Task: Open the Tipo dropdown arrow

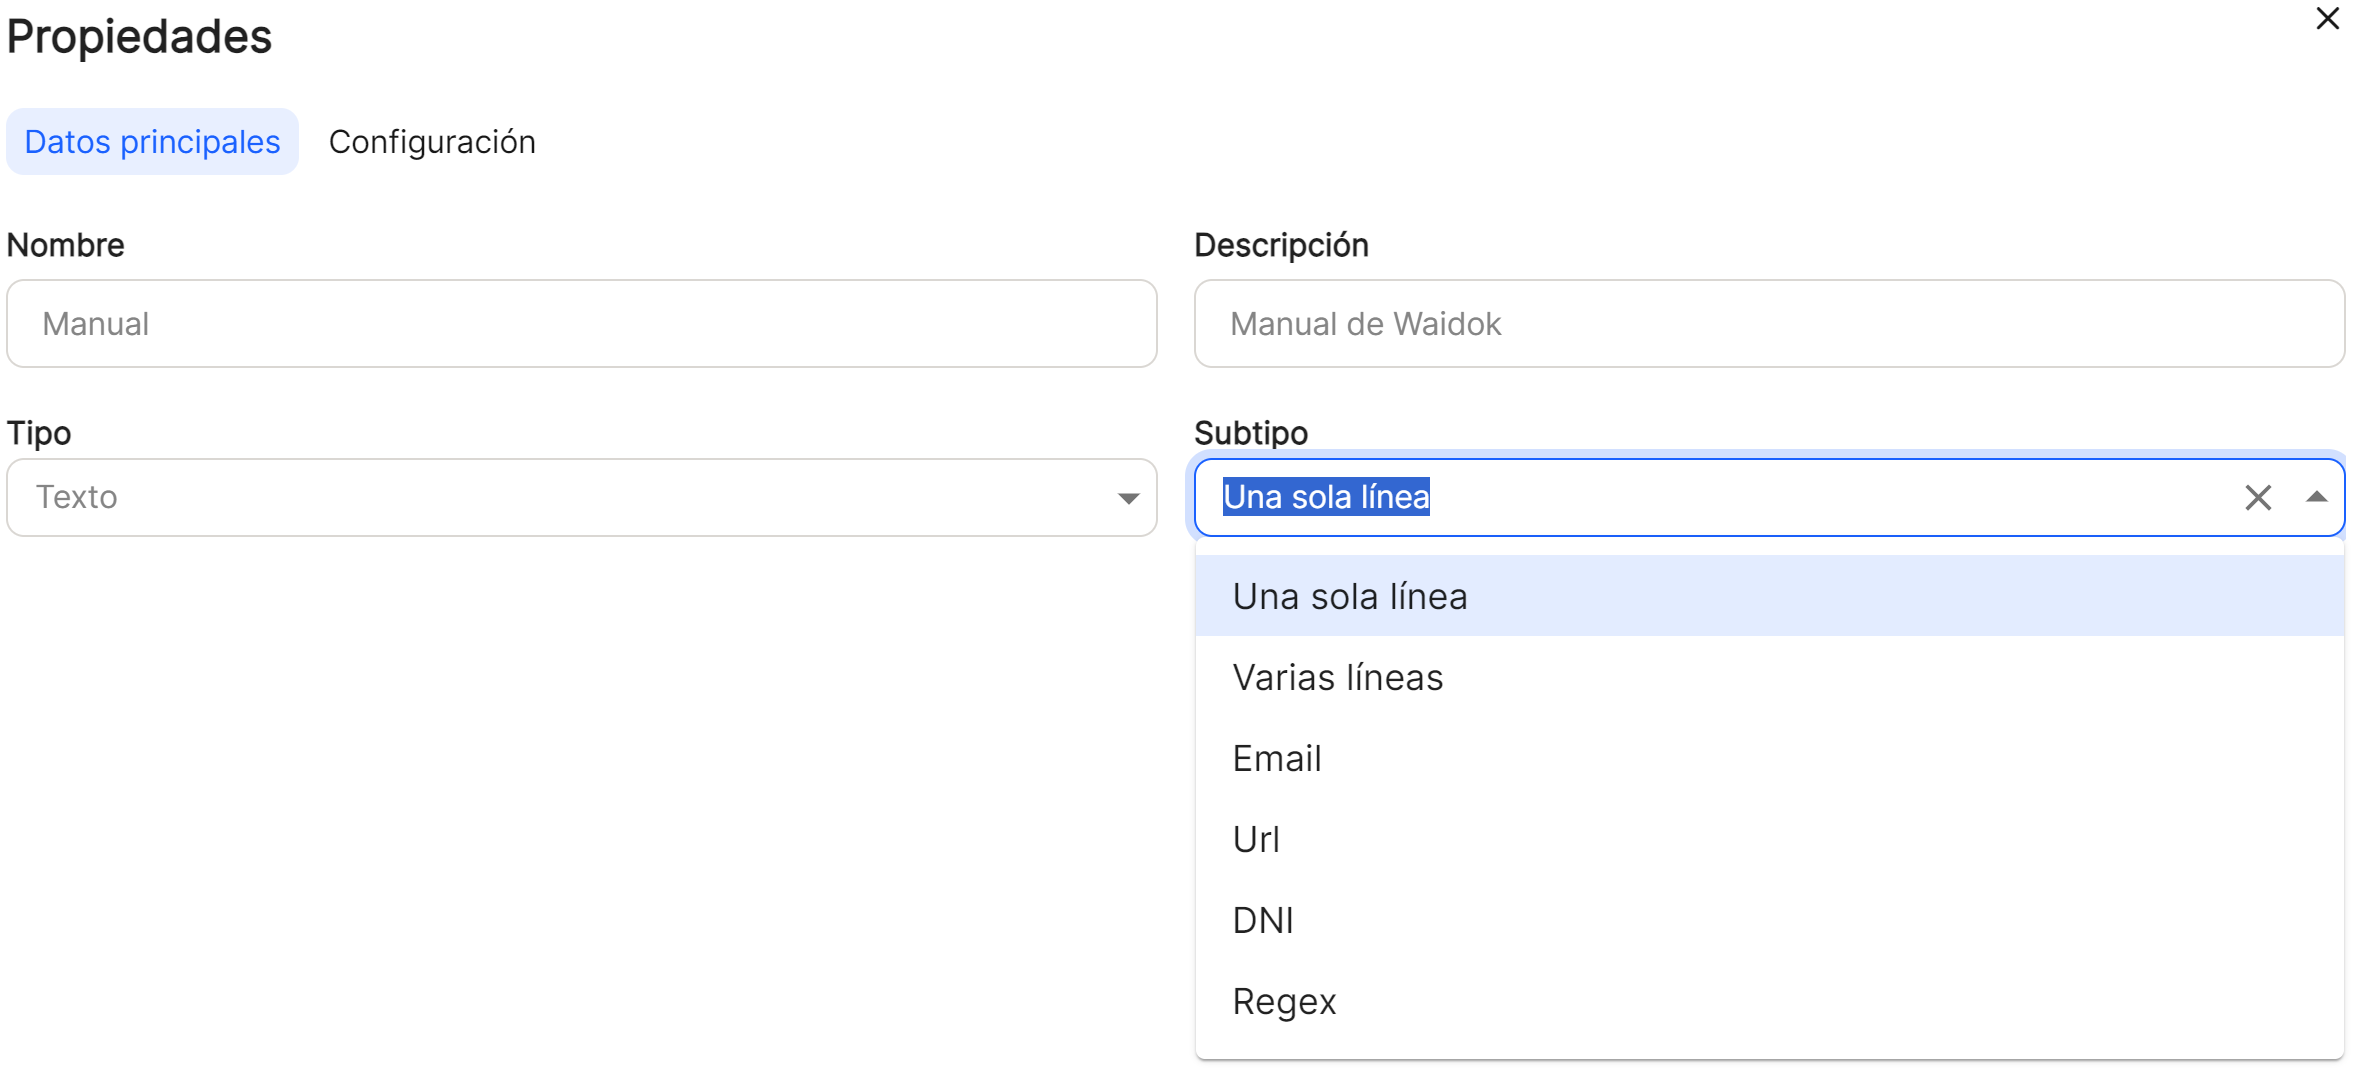Action: tap(1128, 498)
